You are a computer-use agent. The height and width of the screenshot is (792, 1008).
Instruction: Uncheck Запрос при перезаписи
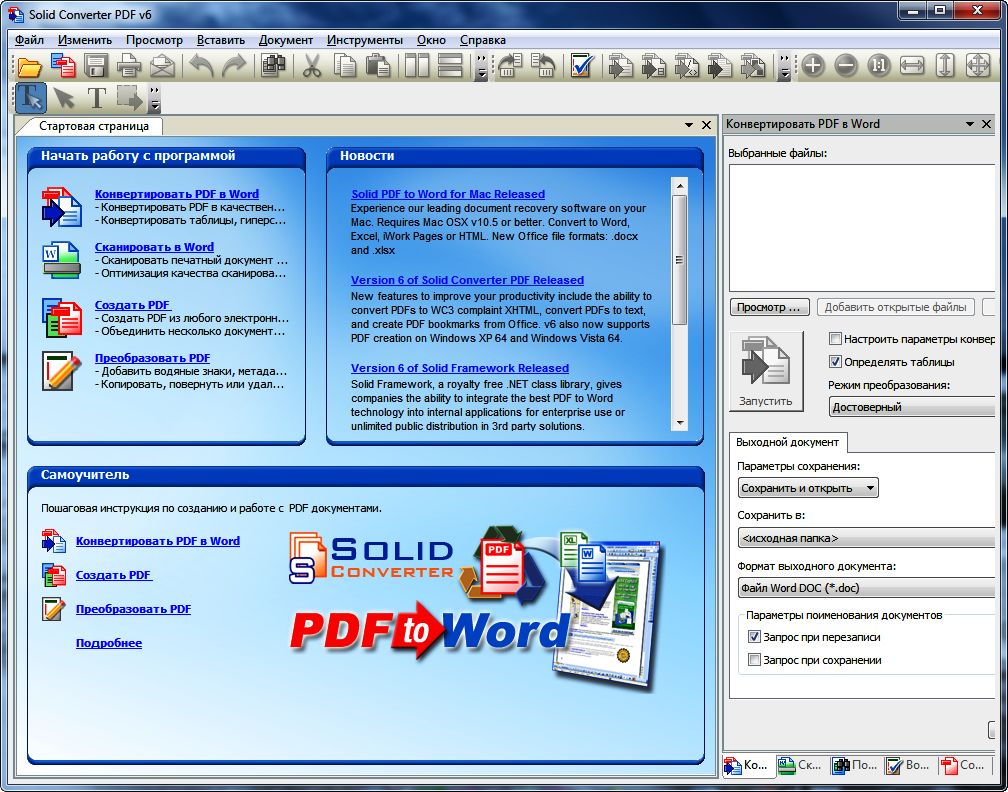755,637
